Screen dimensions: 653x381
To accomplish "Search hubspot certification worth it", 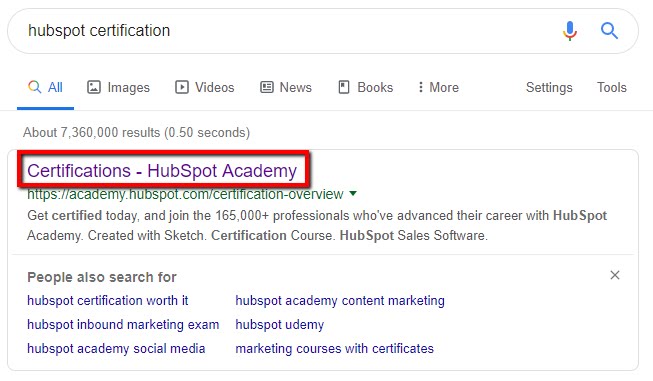I will pos(107,301).
